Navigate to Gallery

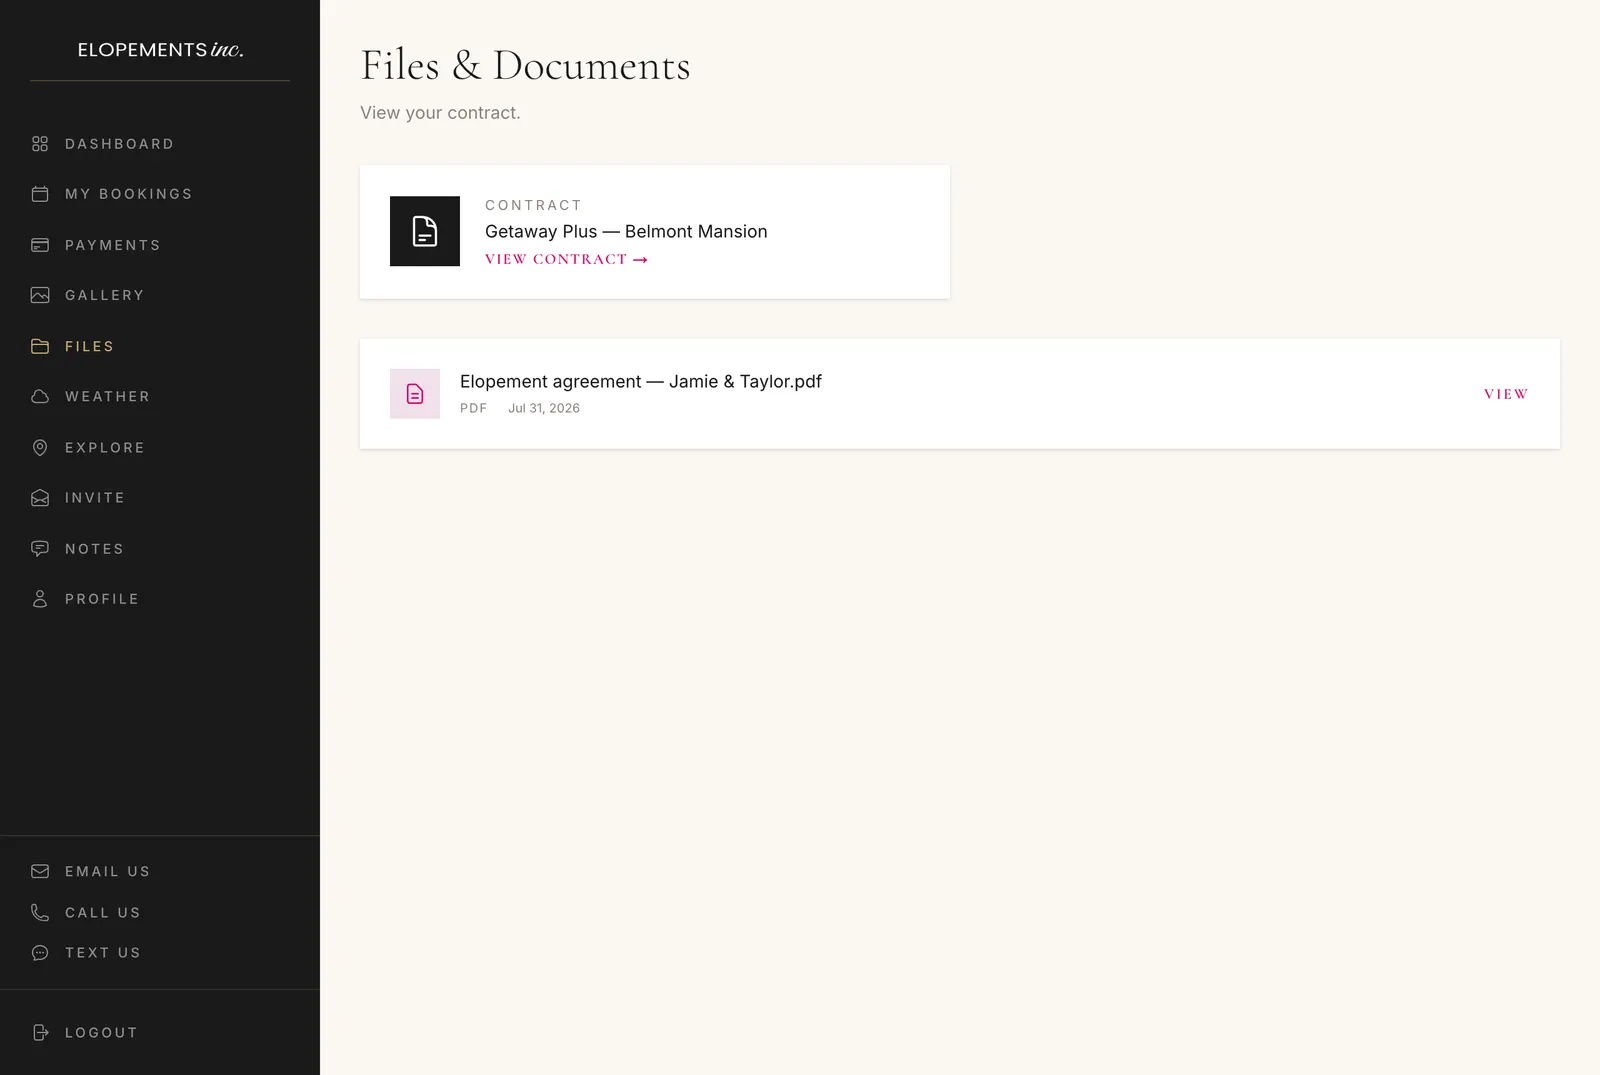(104, 295)
